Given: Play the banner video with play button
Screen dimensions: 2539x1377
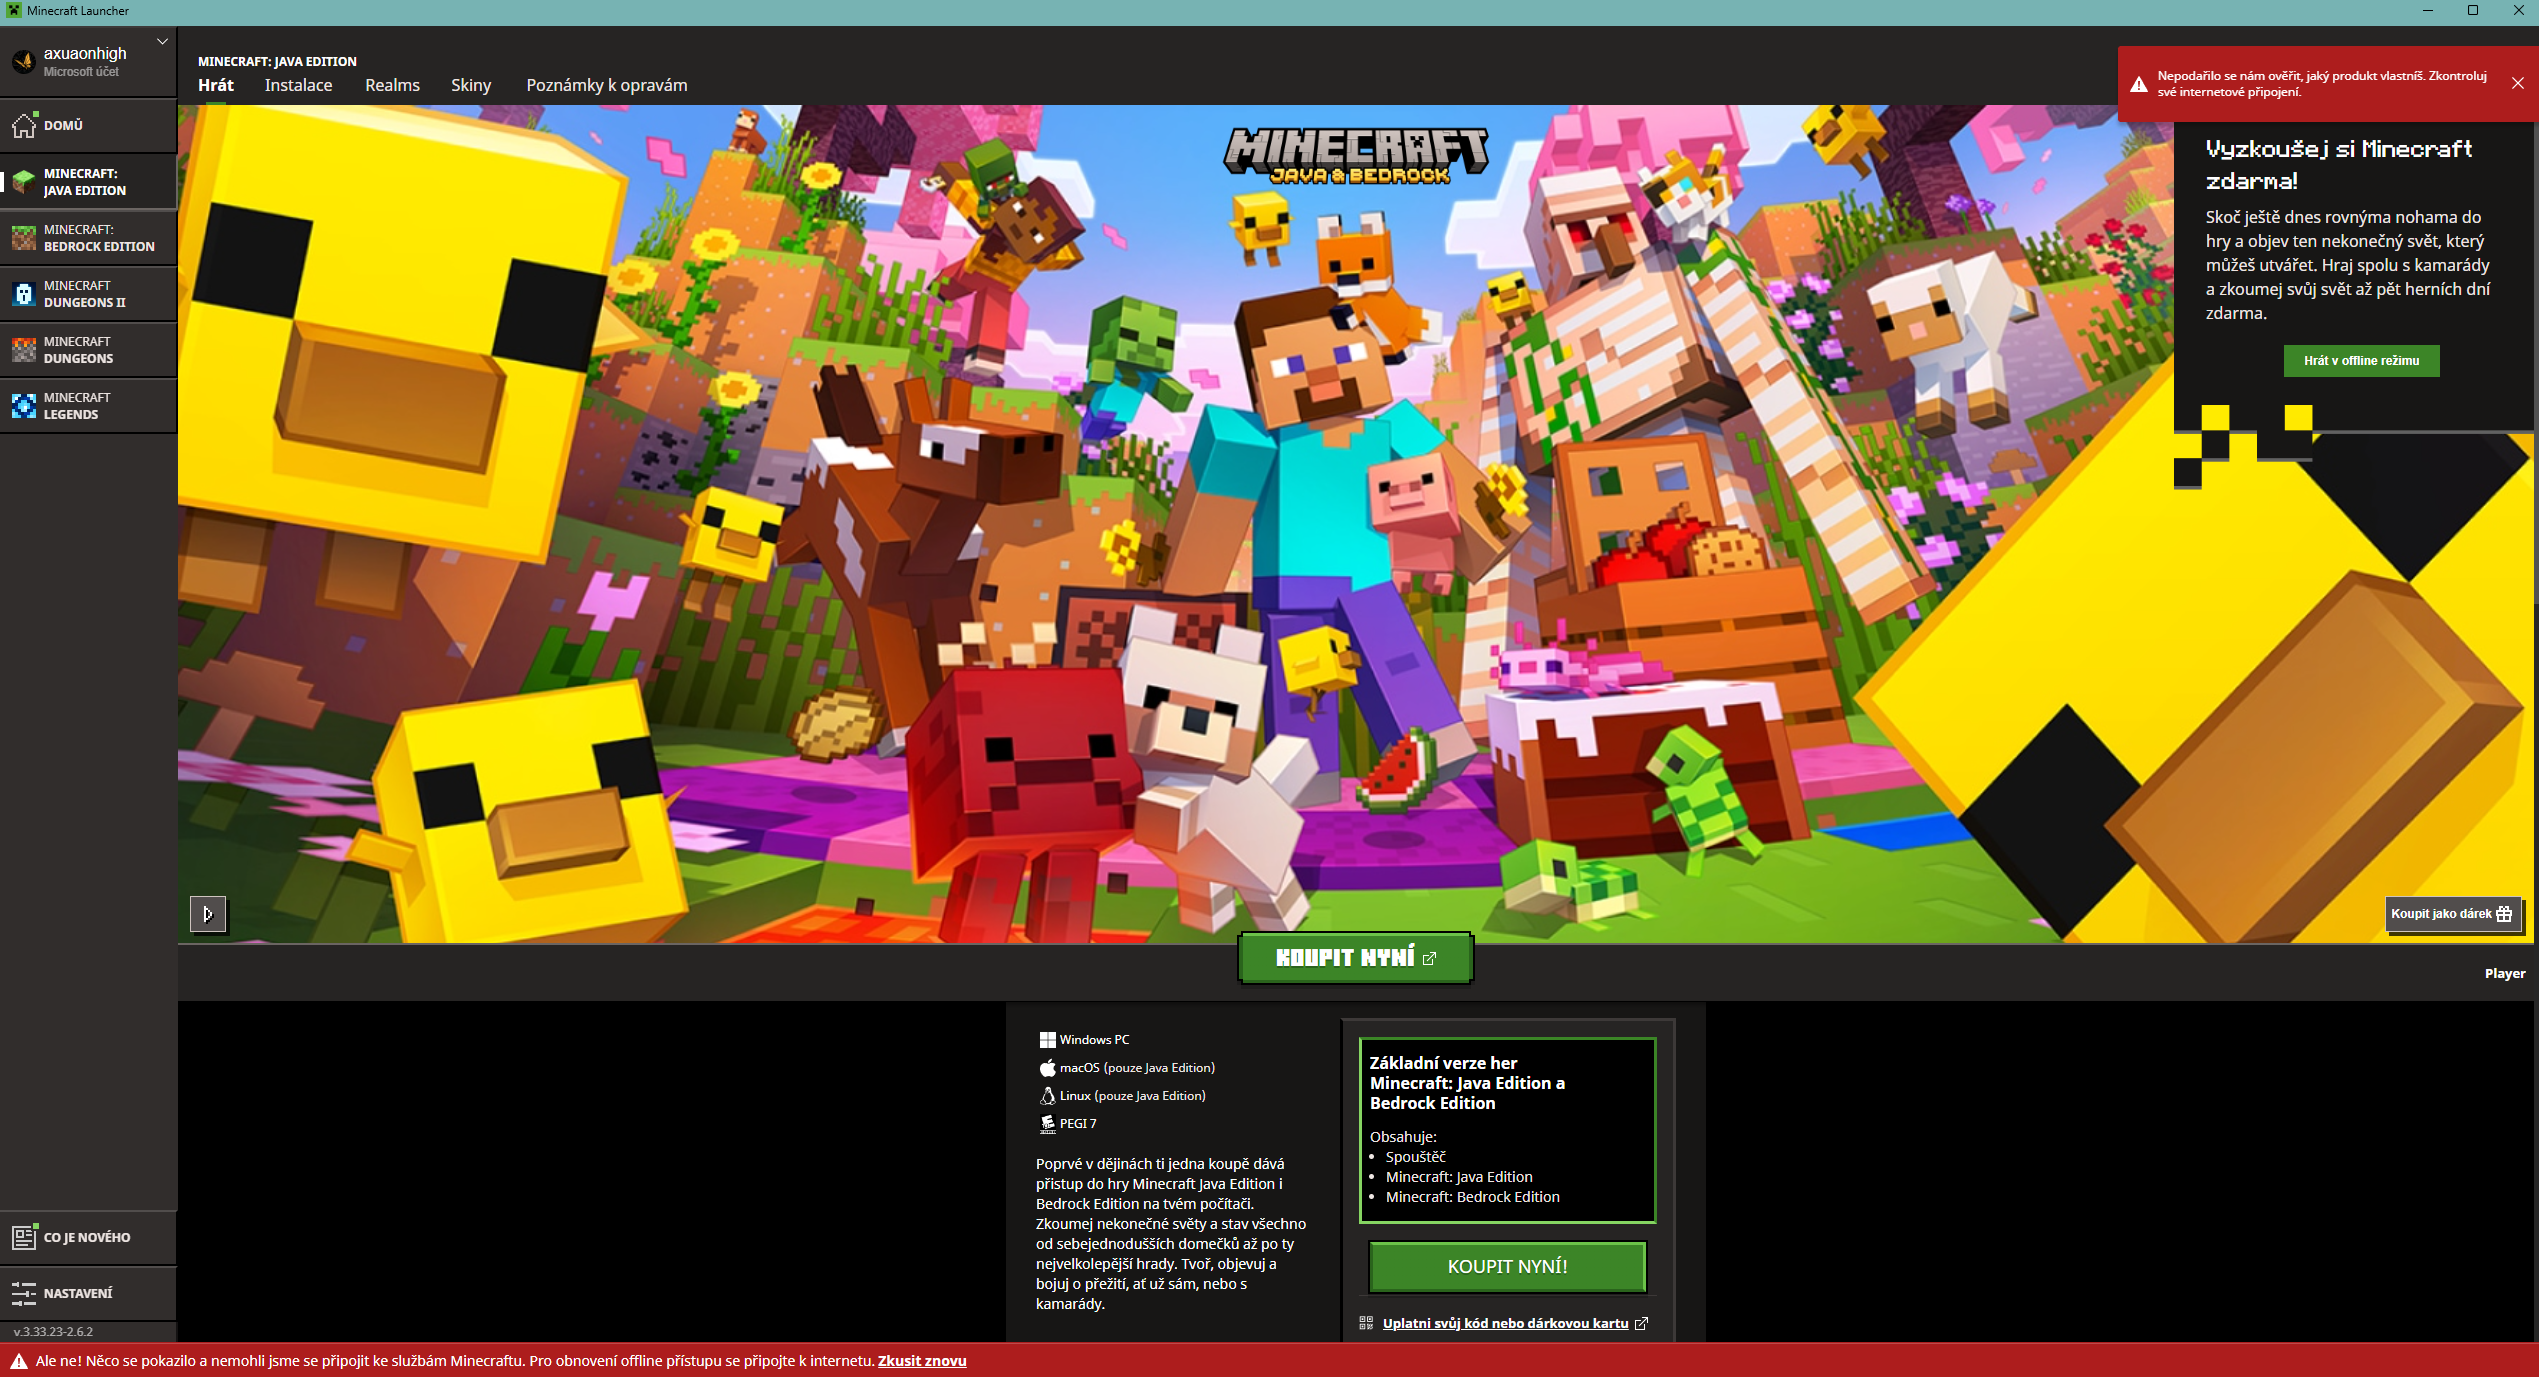Looking at the screenshot, I should point(208,914).
